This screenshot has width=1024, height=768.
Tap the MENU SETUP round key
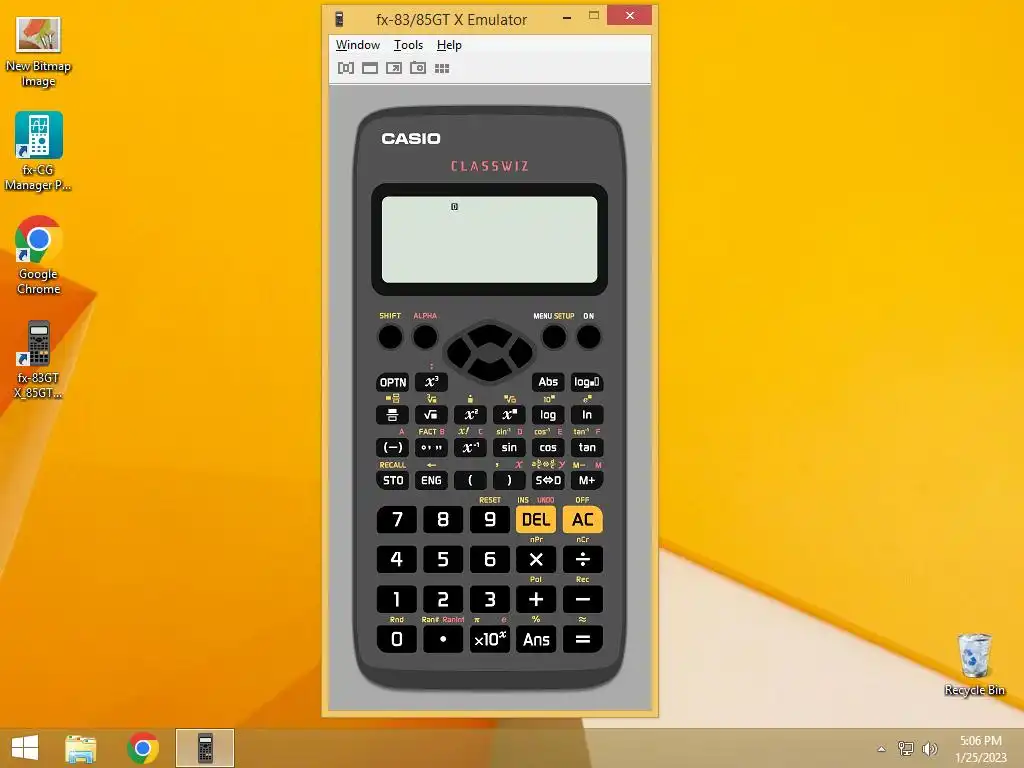coord(554,338)
